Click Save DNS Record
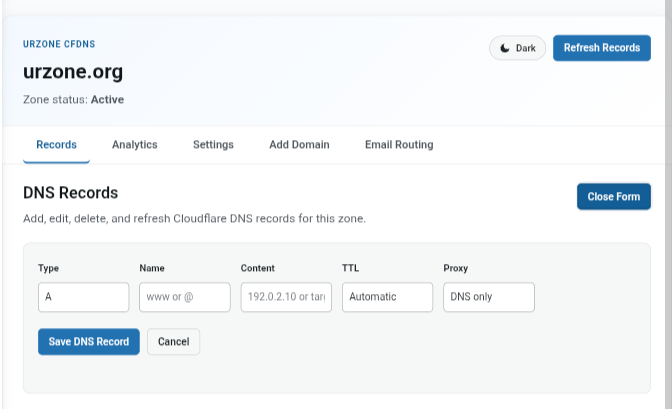 pyautogui.click(x=89, y=342)
